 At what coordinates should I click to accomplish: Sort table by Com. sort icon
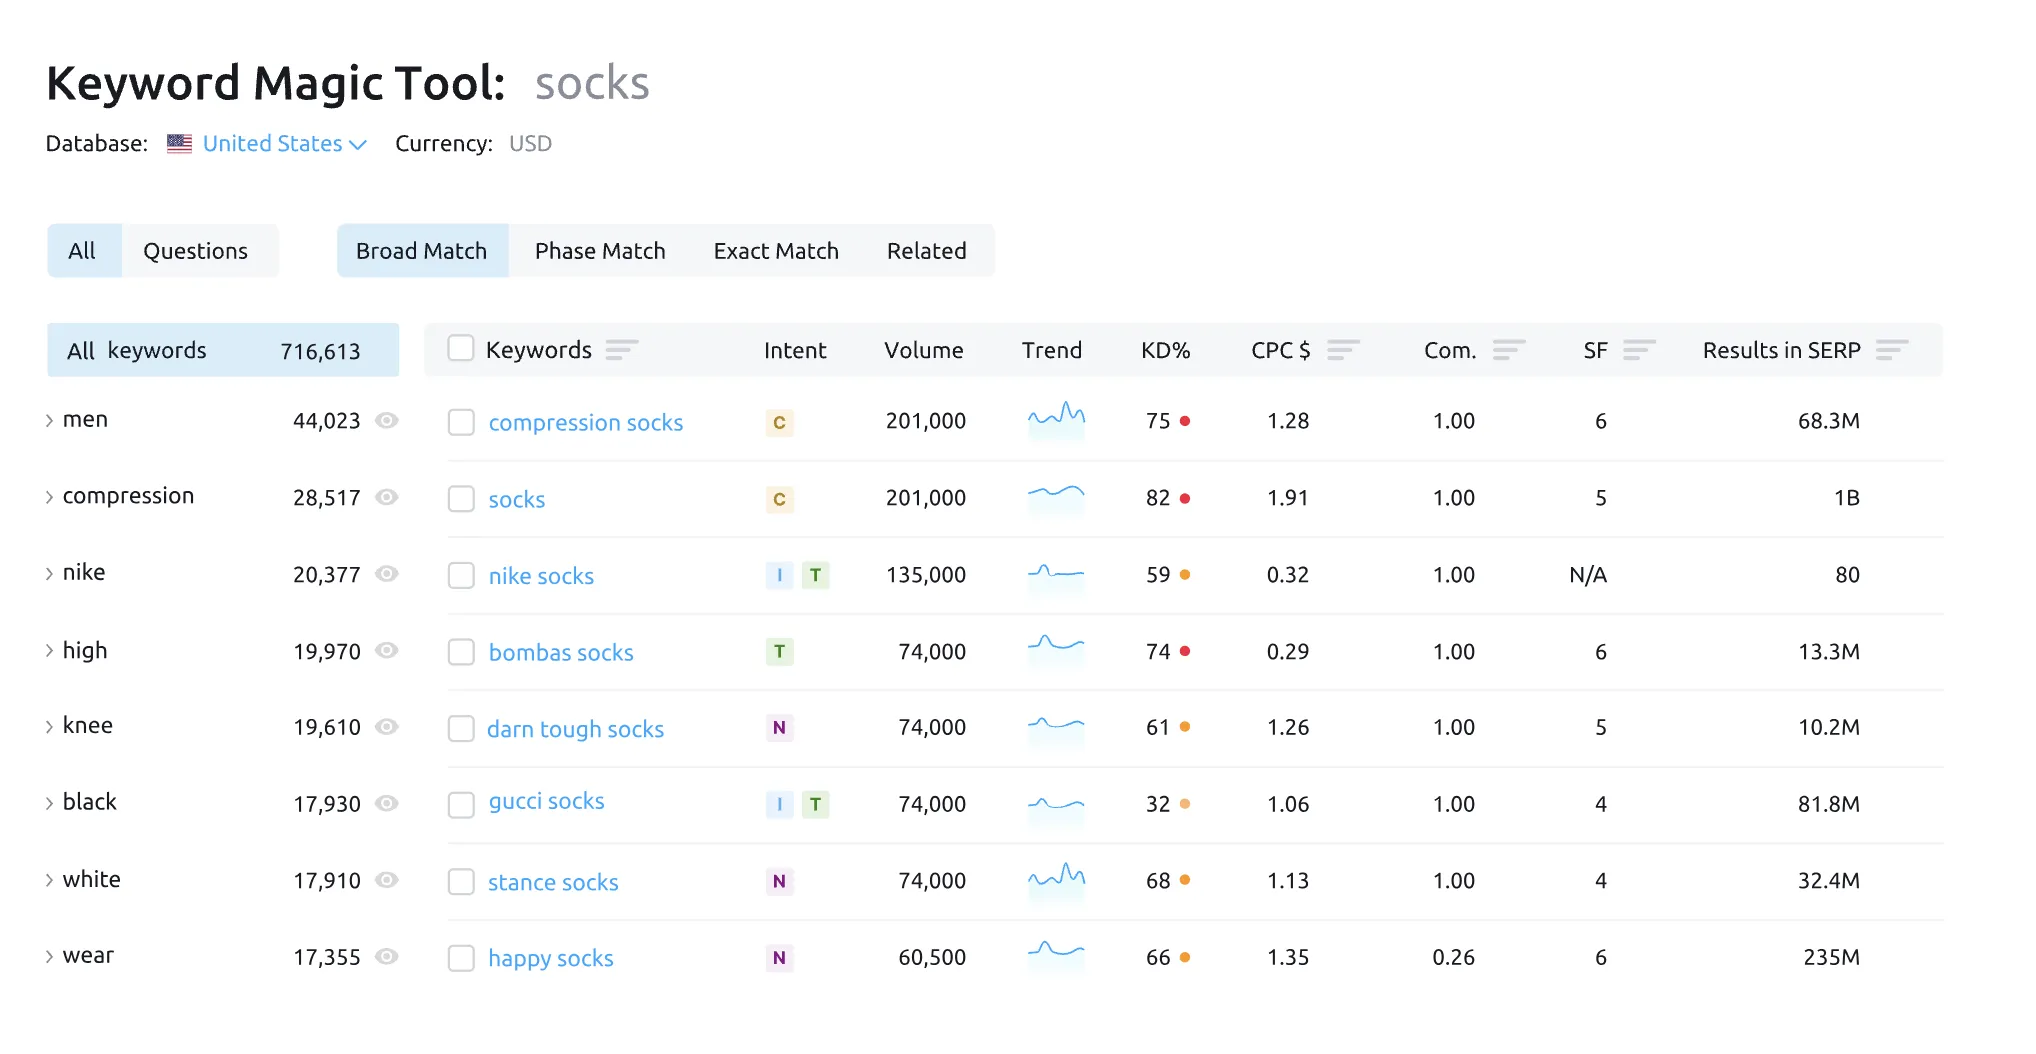pyautogui.click(x=1509, y=350)
